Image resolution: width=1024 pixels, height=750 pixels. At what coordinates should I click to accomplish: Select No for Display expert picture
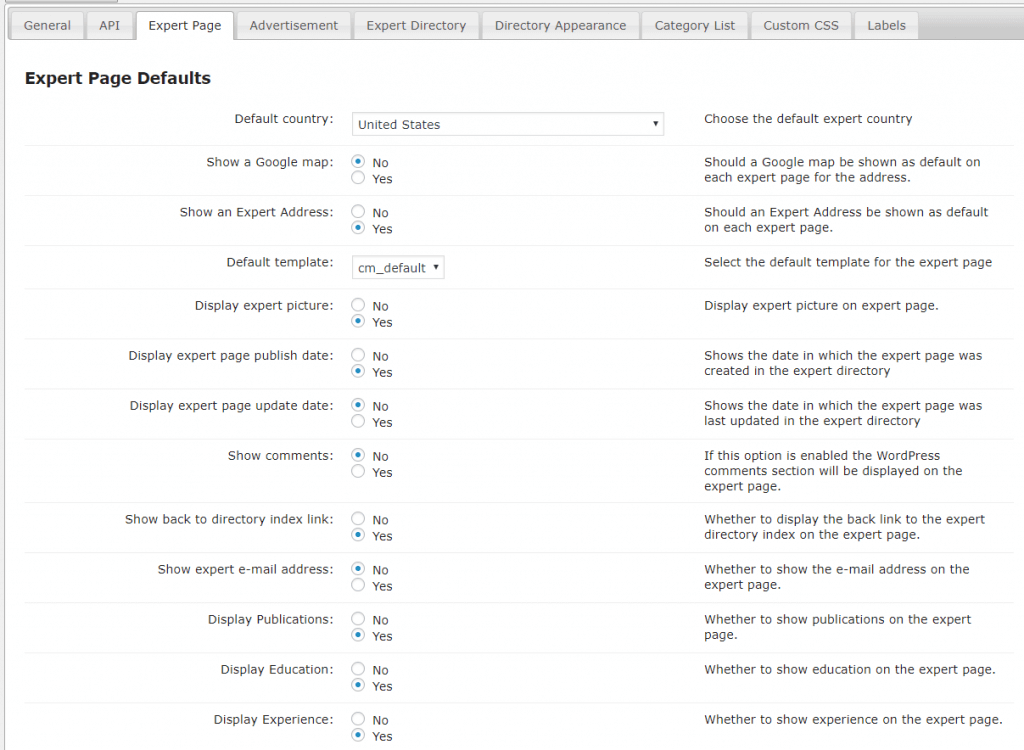358,305
